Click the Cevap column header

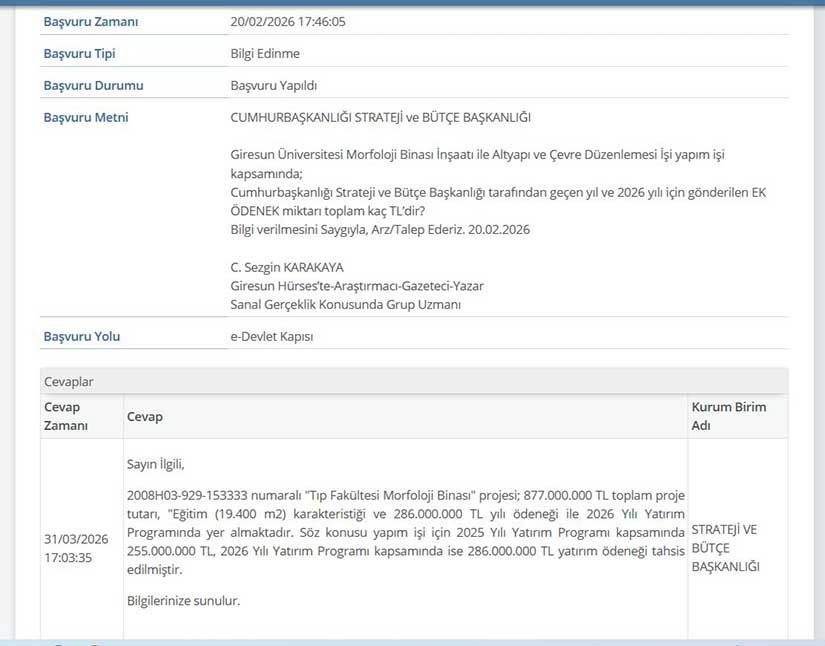pyautogui.click(x=144, y=416)
